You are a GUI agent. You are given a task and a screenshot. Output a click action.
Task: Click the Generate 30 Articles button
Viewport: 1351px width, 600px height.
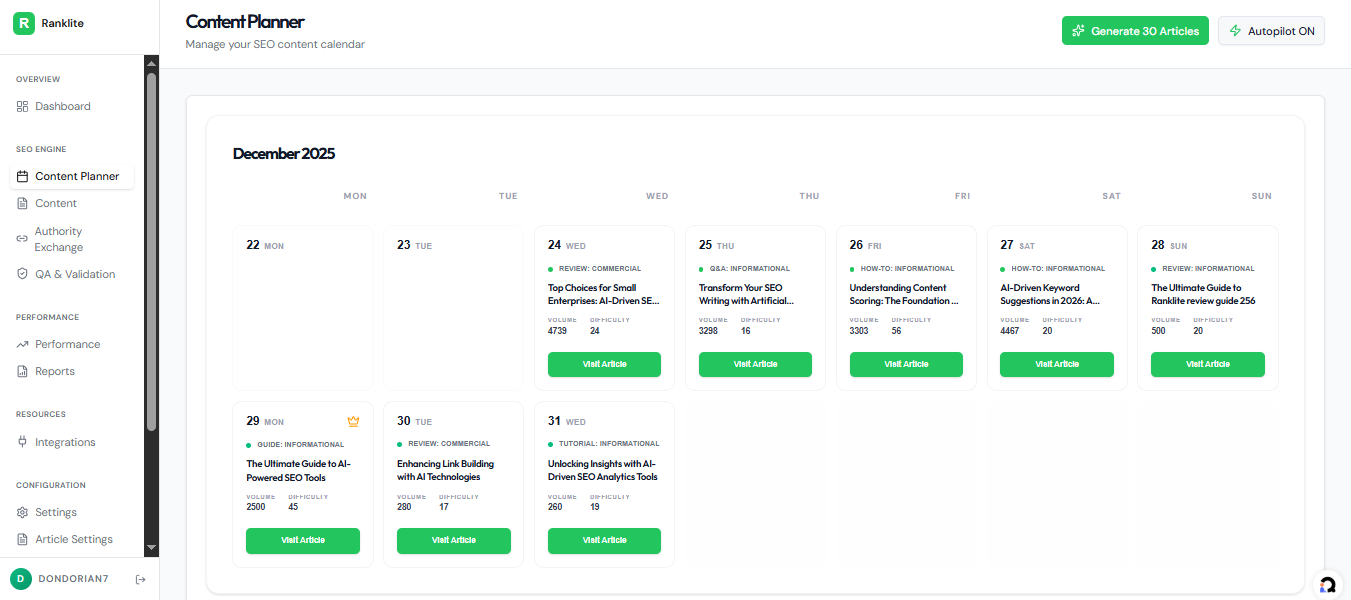[1135, 30]
